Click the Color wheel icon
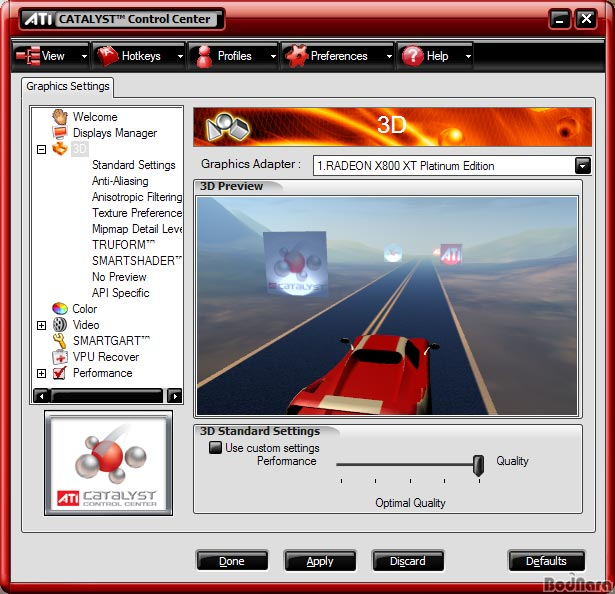Screen dimensions: 615x594 pyautogui.click(x=60, y=308)
